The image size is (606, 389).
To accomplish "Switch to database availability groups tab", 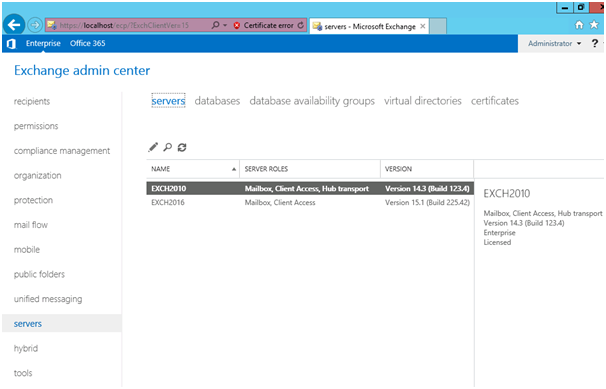I will click(x=312, y=101).
